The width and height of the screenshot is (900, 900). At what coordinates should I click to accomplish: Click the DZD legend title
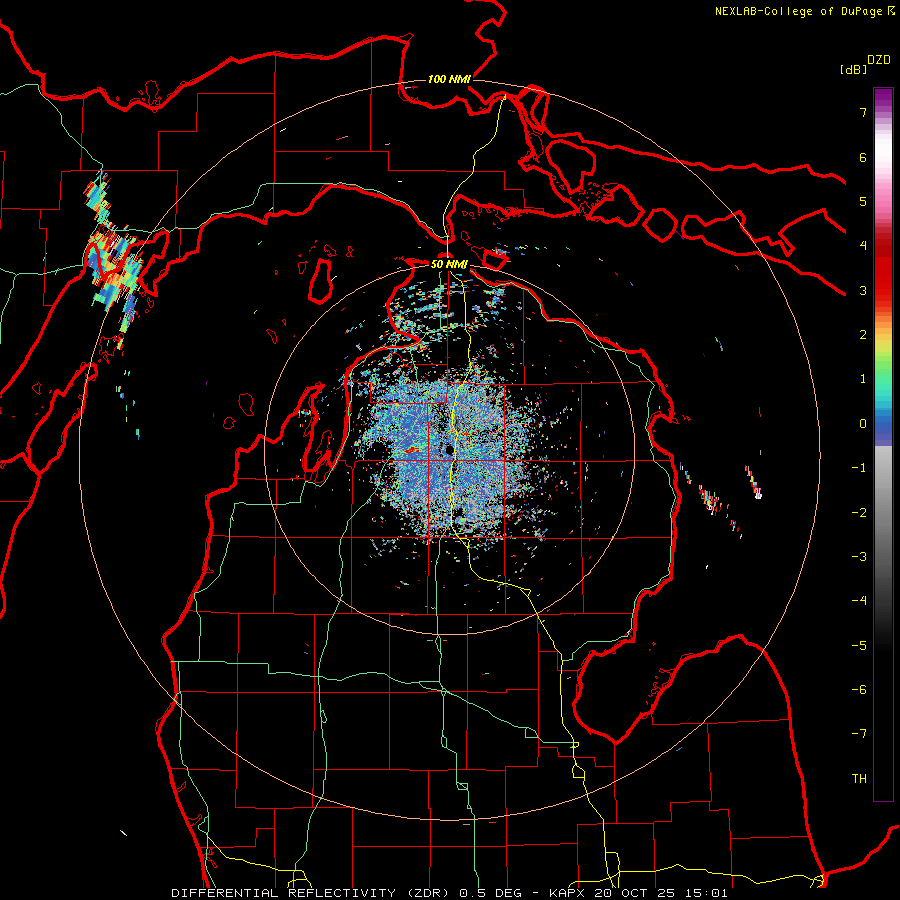point(879,60)
